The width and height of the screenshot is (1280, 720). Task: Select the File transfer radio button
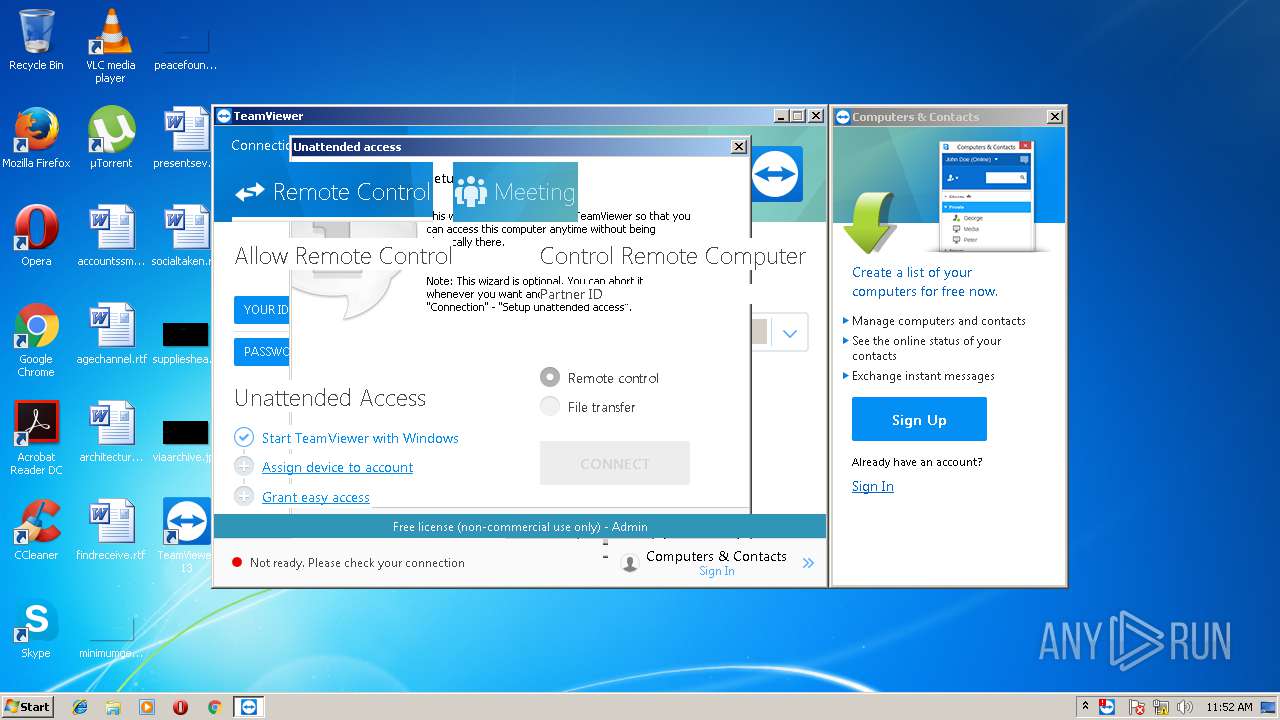click(x=550, y=406)
